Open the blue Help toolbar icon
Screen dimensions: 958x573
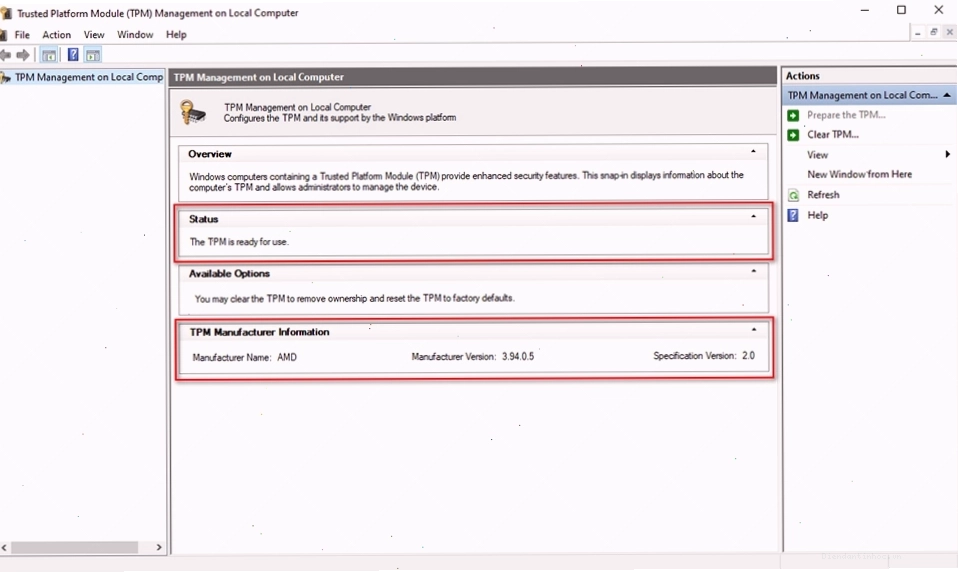(73, 55)
